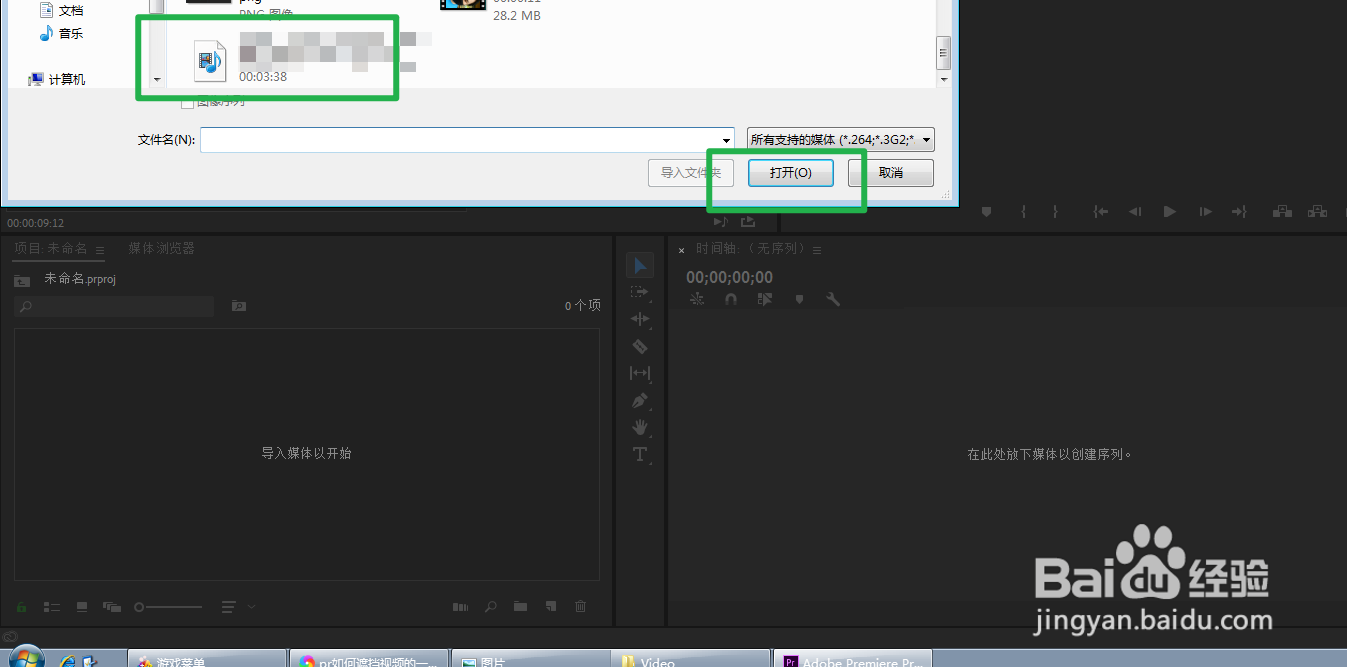Click the 00;00;00;00 timecode

729,277
